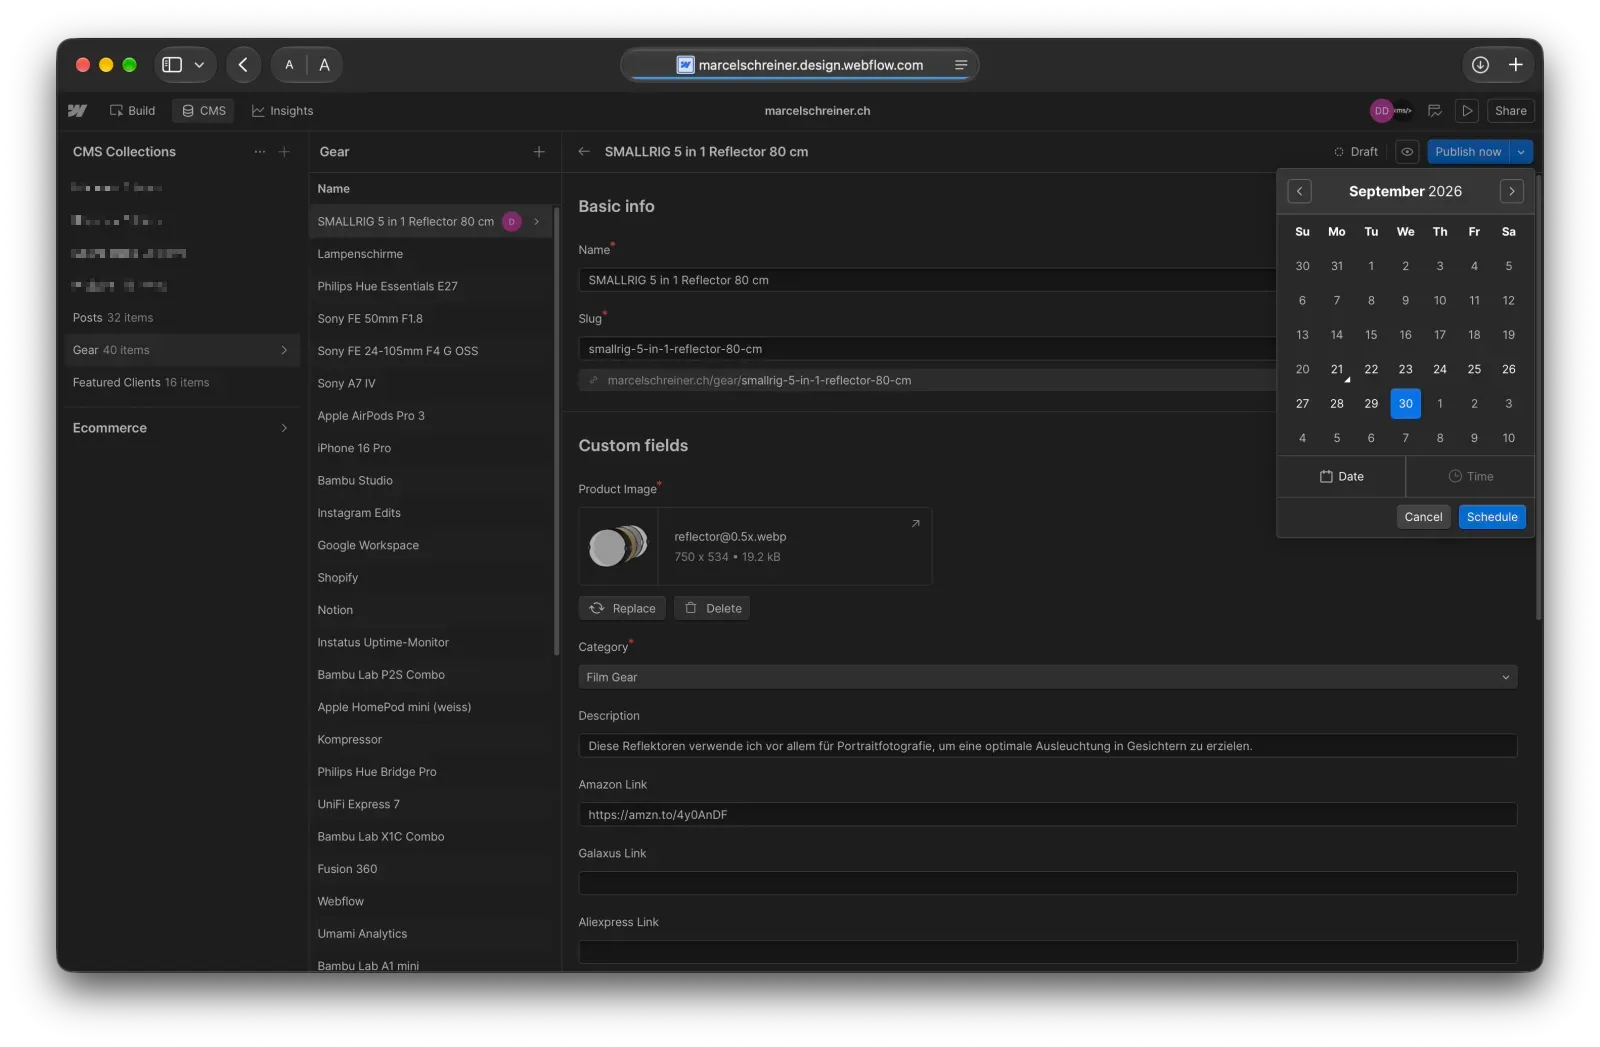This screenshot has height=1047, width=1600.
Task: Switch the scheduler to Date mode
Action: [x=1342, y=477]
